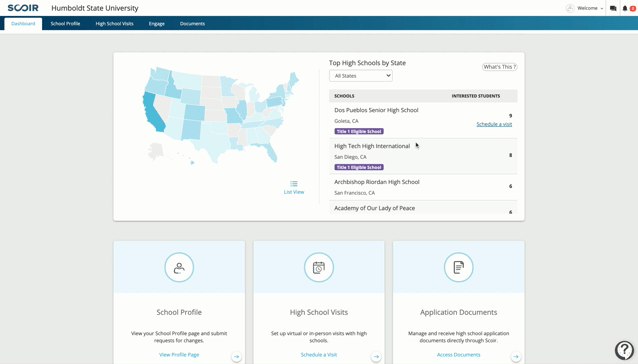Click the Access Documents link
The height and width of the screenshot is (364, 638).
[459, 355]
